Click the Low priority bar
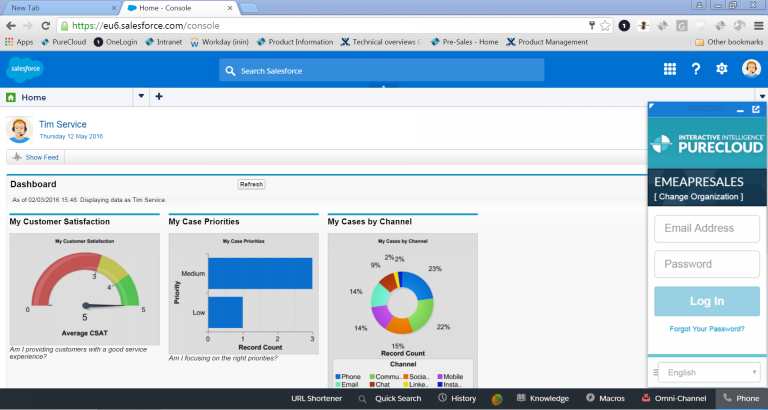Viewport: 768px width, 410px height. [x=225, y=312]
